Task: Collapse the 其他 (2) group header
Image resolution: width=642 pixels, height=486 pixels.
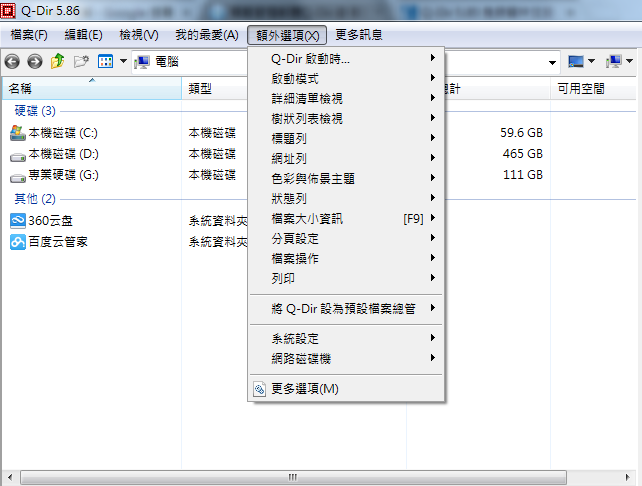Action: (x=35, y=199)
